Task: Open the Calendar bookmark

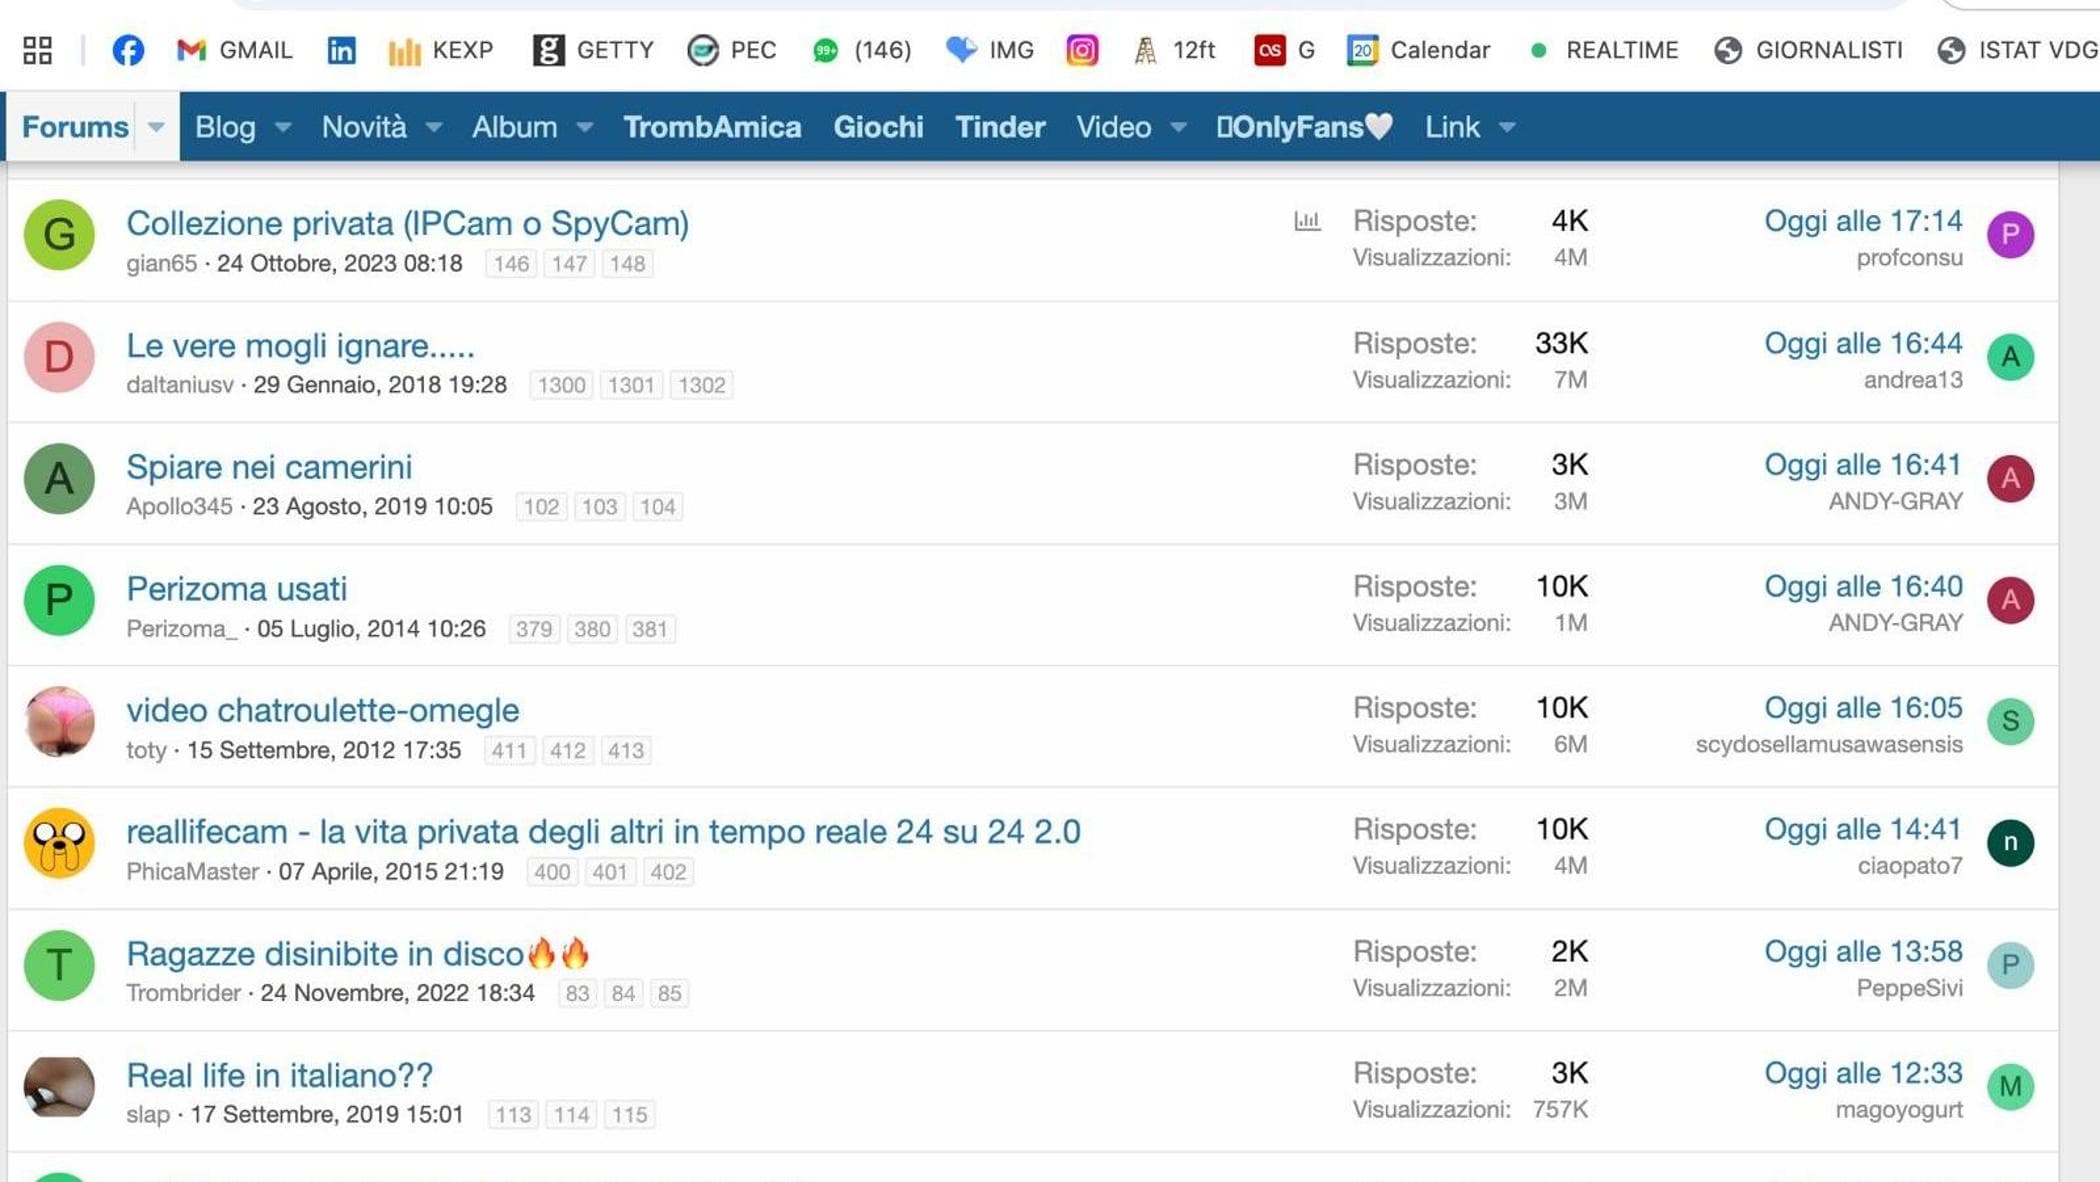Action: (1418, 50)
